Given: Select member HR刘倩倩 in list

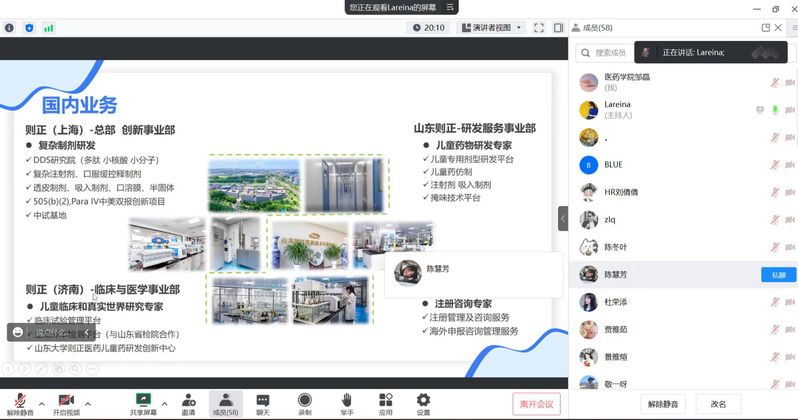Looking at the screenshot, I should click(682, 192).
